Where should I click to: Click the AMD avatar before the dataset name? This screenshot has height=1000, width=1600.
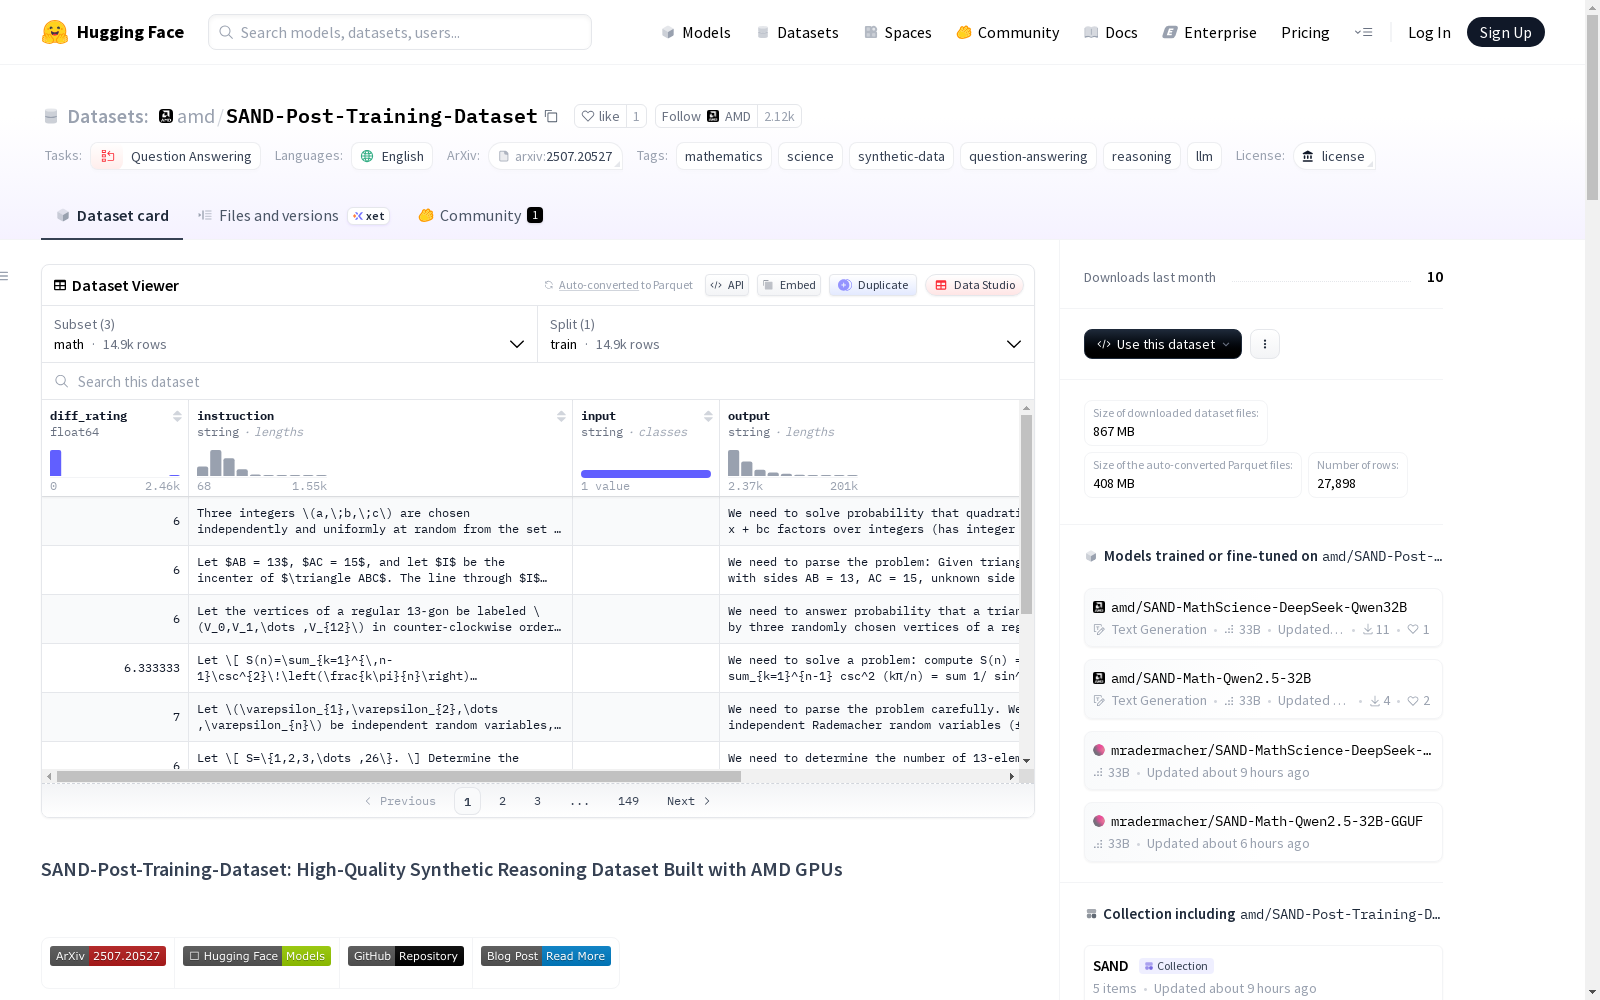pyautogui.click(x=166, y=116)
